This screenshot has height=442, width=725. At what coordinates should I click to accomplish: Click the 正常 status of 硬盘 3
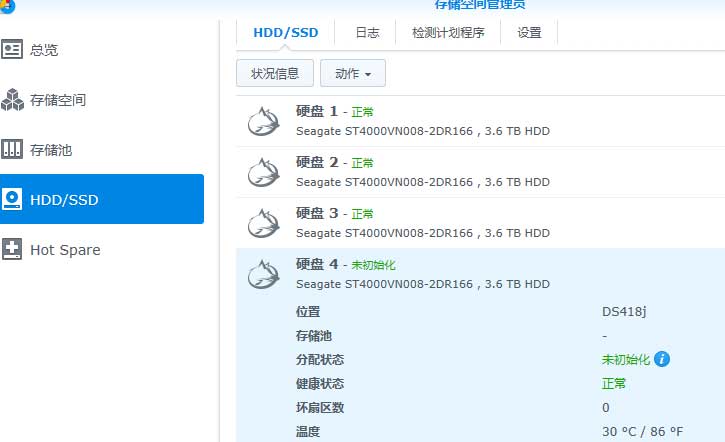362,214
